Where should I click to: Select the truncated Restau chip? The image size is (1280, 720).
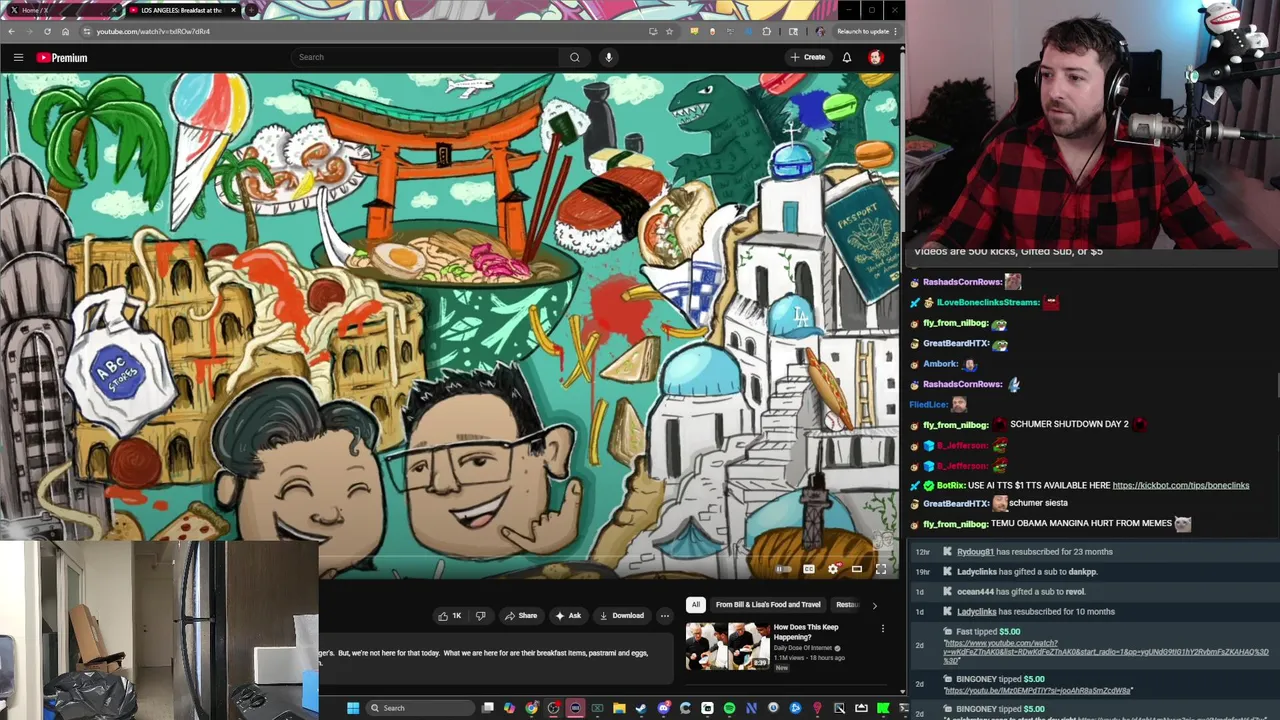point(847,605)
